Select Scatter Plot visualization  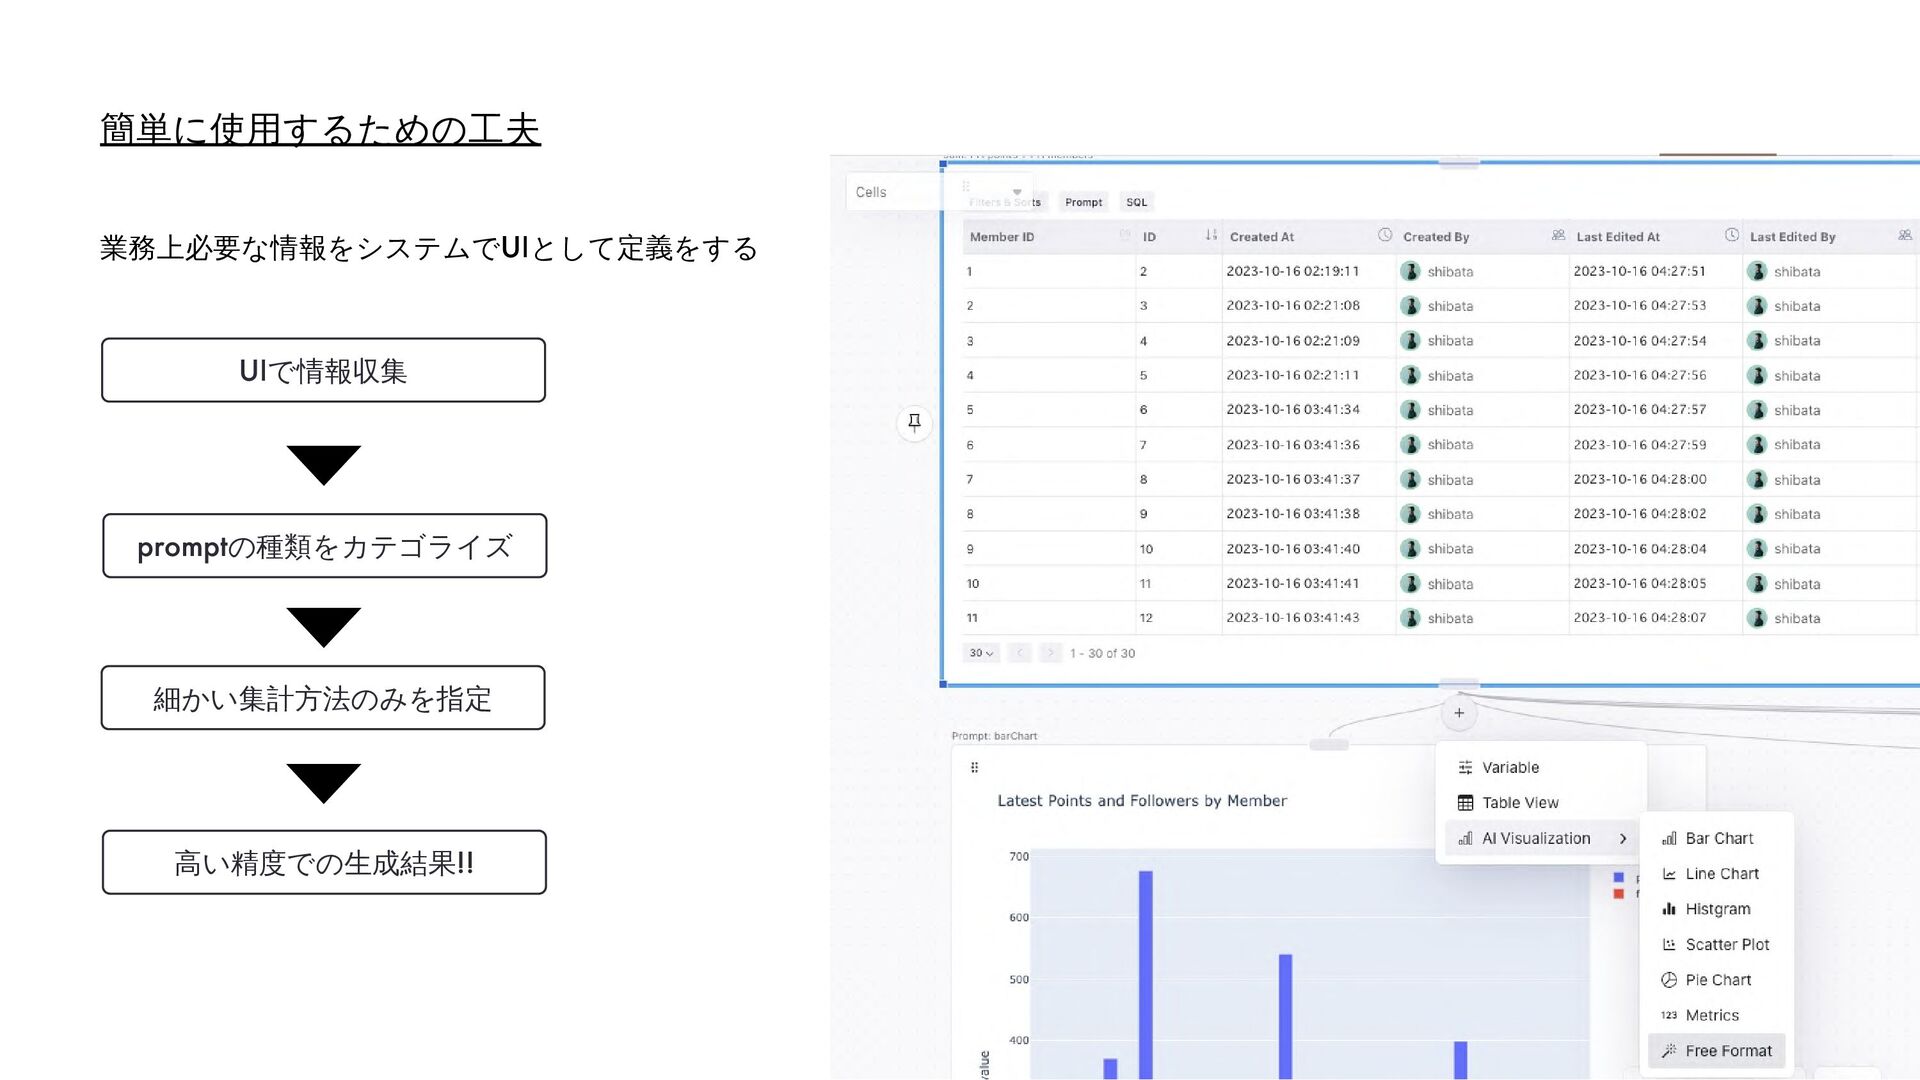click(x=1716, y=945)
